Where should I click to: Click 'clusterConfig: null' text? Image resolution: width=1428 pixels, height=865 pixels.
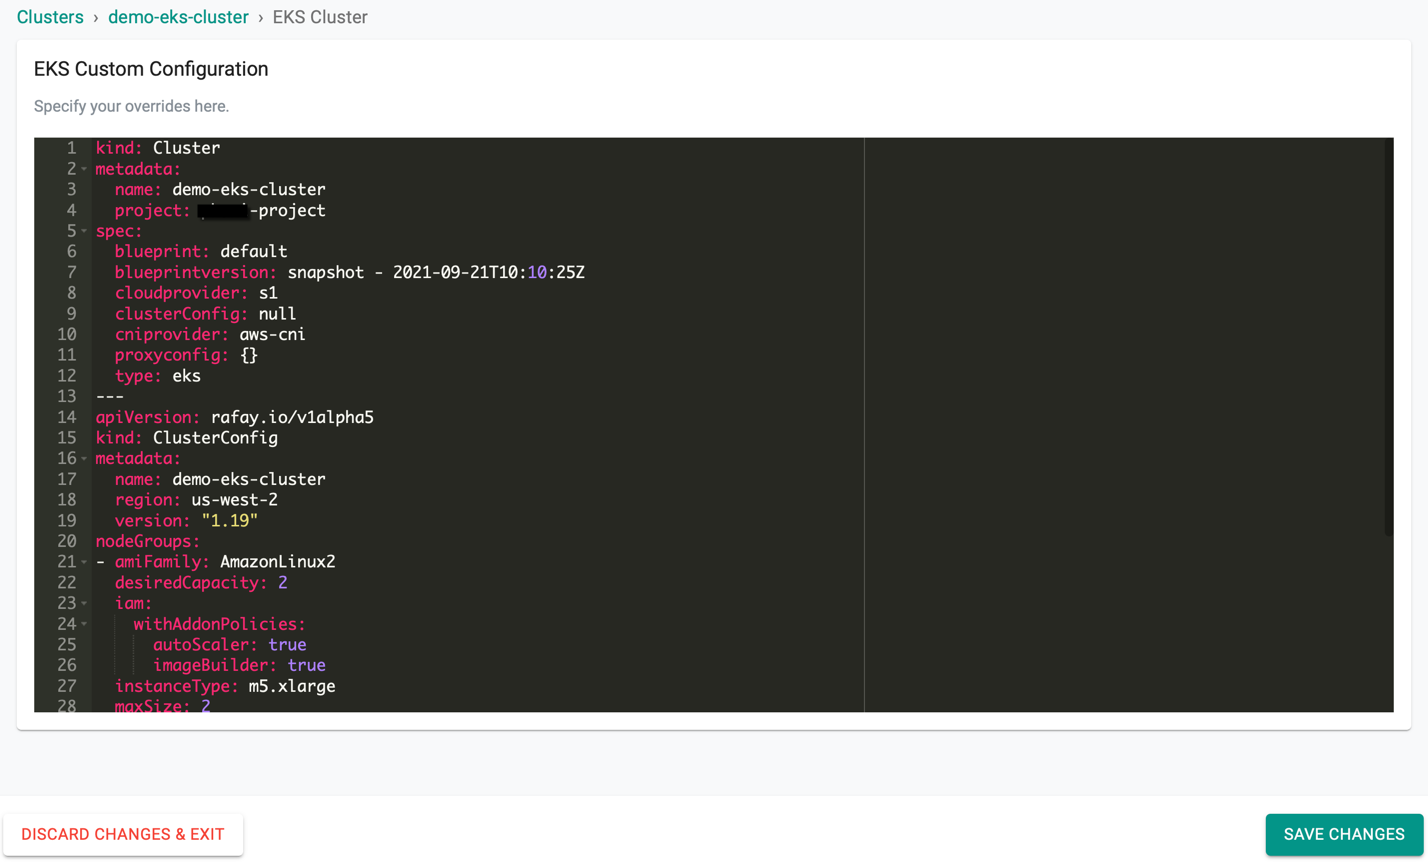coord(206,314)
